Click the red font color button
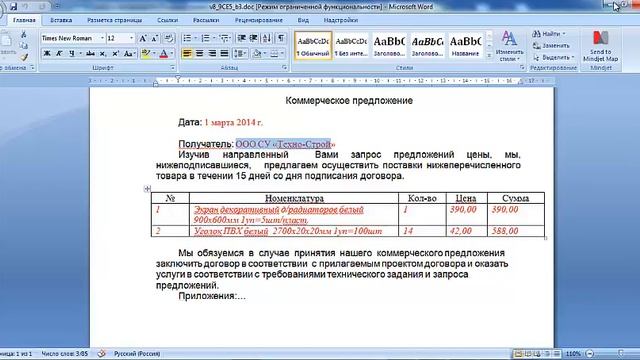The height and width of the screenshot is (360, 640). coord(164,53)
